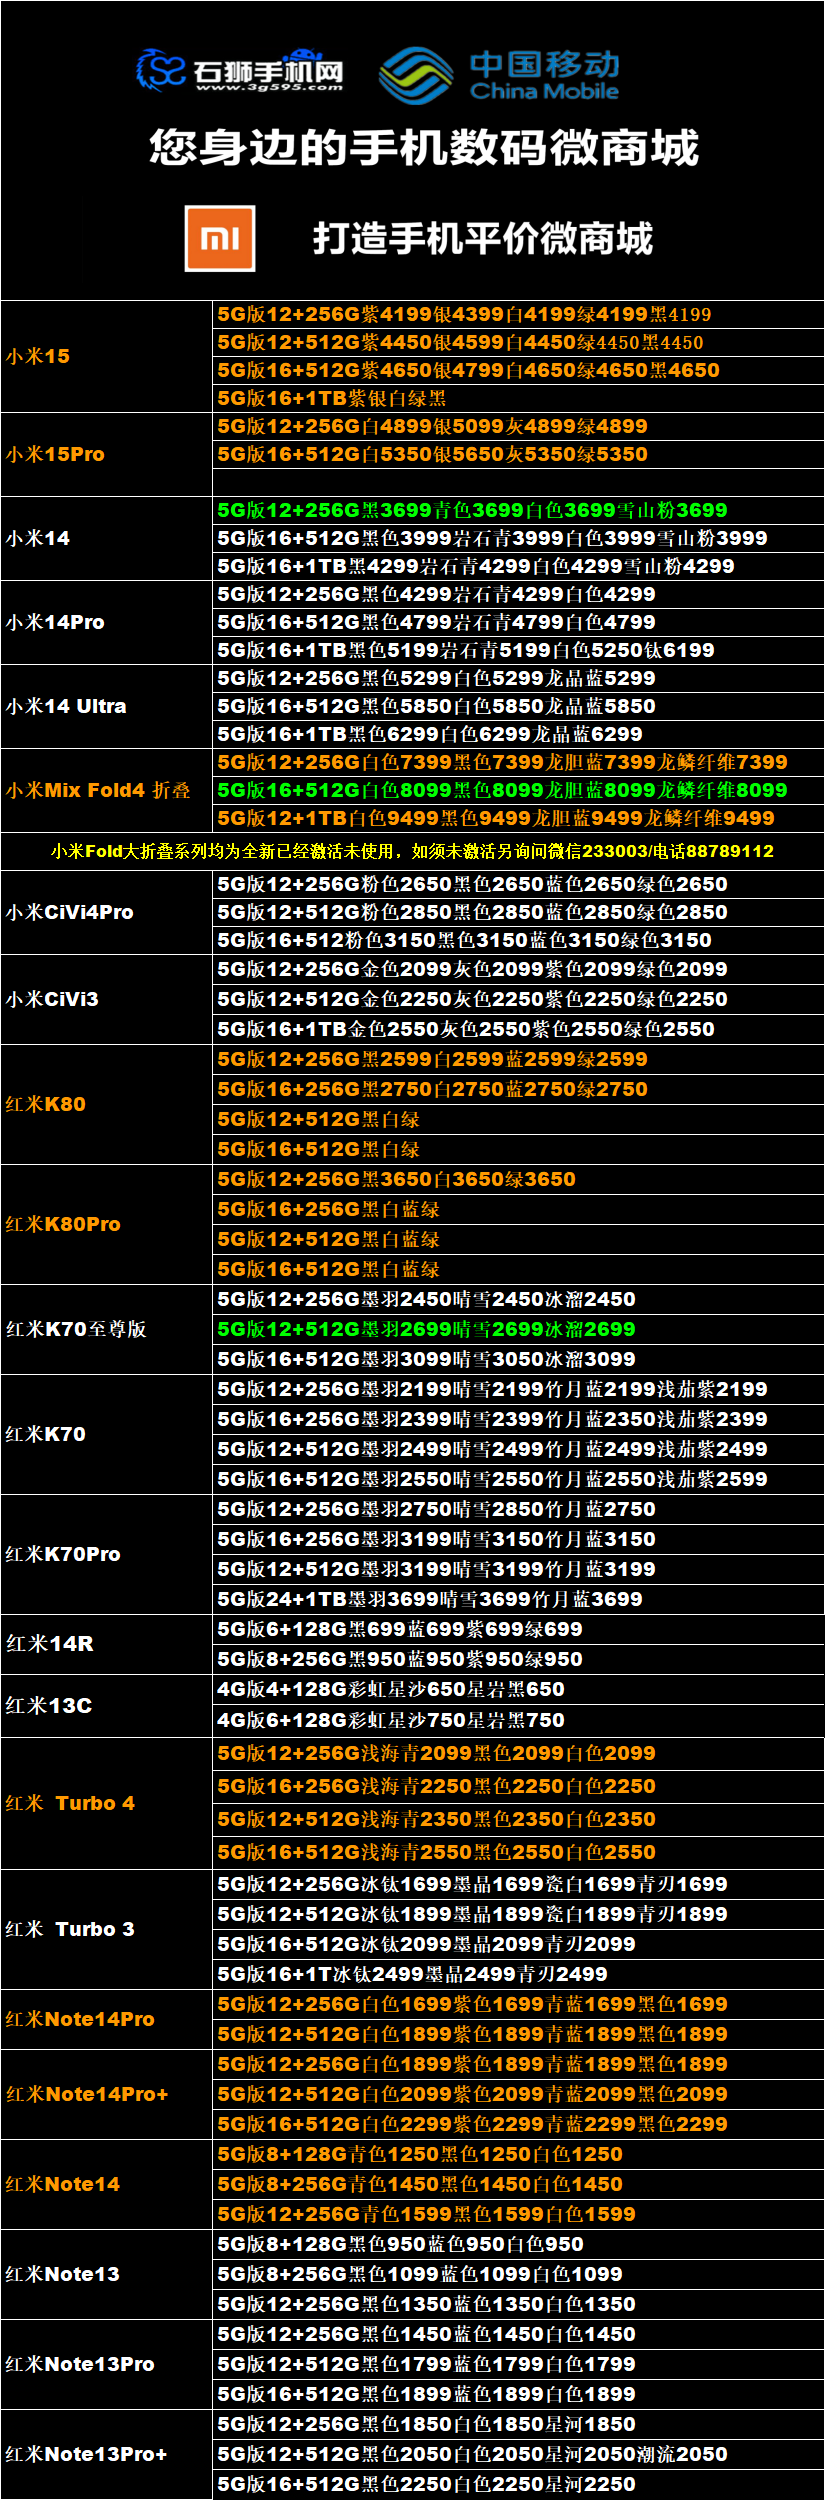
Task: Click green row 5G版16+512G白色8099黑色8099
Action: 518,790
